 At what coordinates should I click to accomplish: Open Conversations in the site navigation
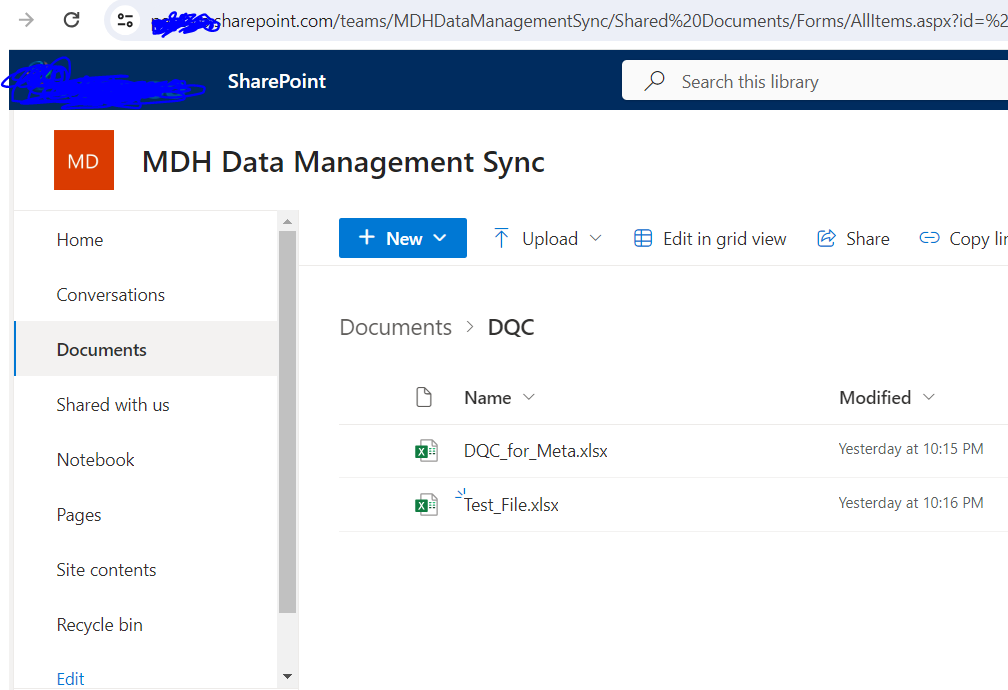[111, 295]
